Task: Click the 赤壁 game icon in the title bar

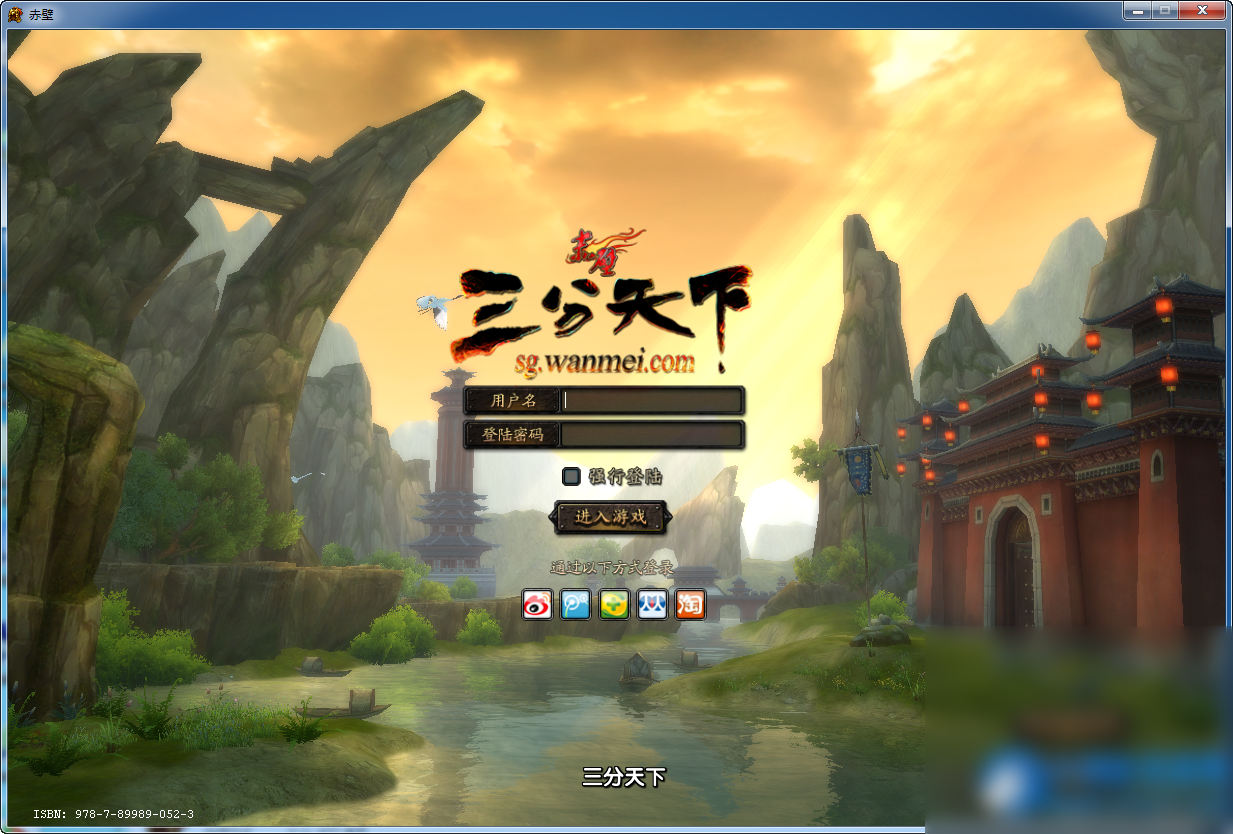Action: pyautogui.click(x=14, y=10)
